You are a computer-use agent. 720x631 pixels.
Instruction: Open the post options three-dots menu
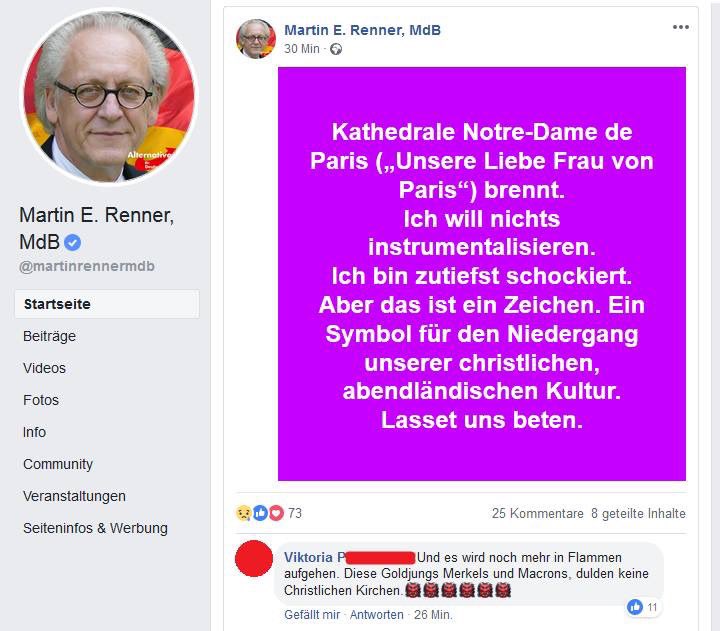click(x=680, y=27)
